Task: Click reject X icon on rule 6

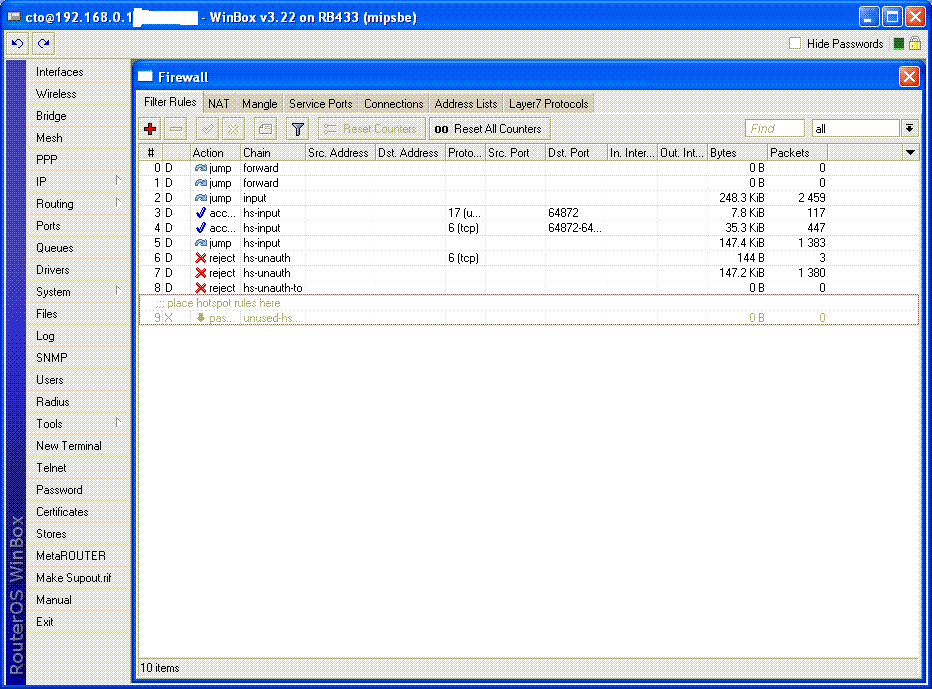Action: tap(201, 258)
